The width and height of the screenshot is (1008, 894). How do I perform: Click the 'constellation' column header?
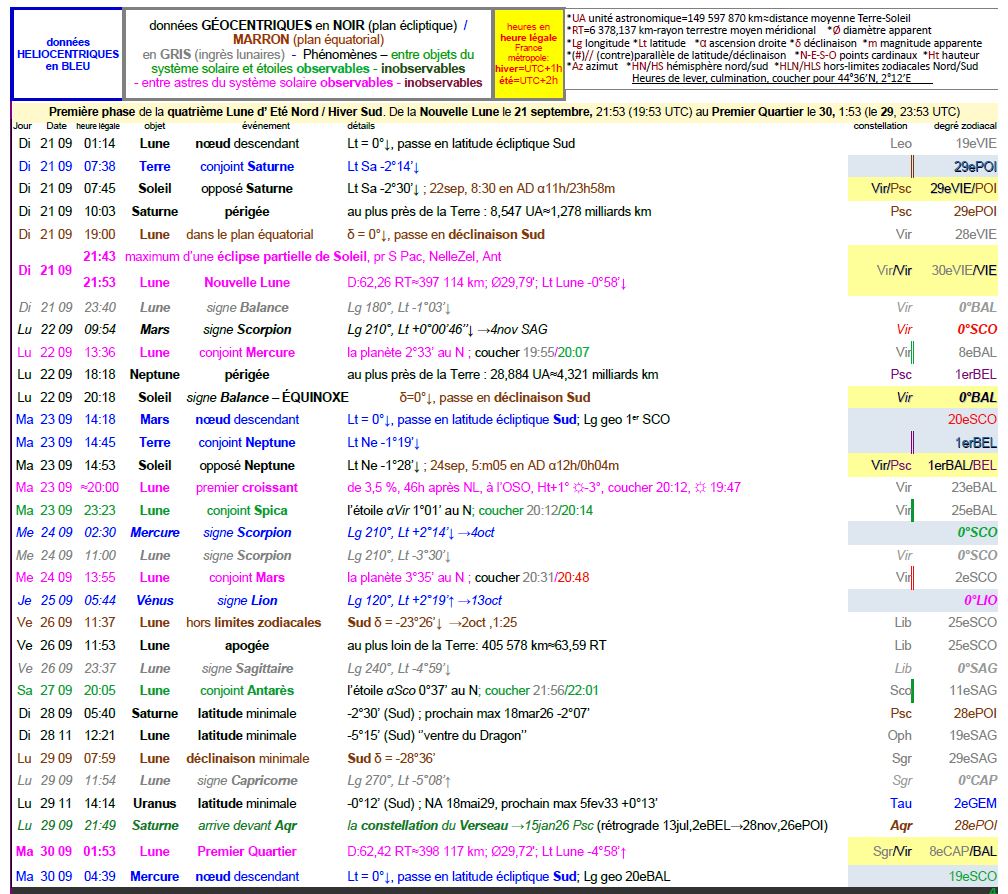(x=880, y=126)
